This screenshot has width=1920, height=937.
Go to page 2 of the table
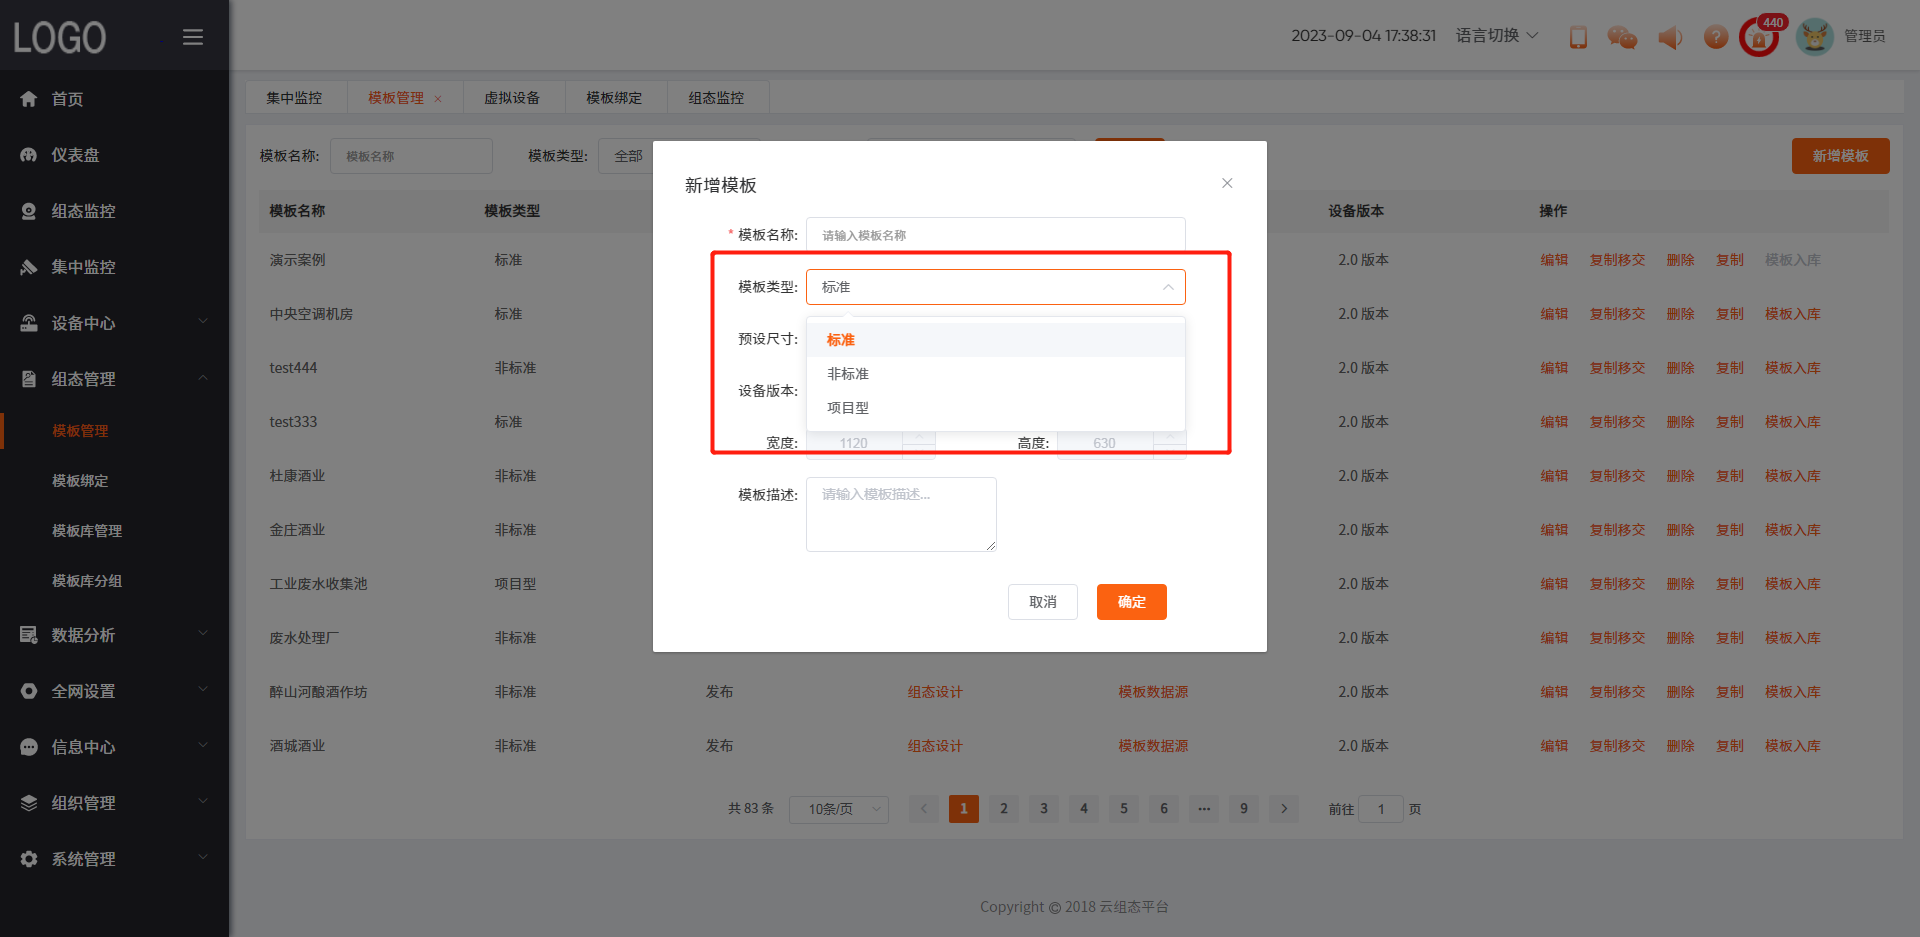1004,809
